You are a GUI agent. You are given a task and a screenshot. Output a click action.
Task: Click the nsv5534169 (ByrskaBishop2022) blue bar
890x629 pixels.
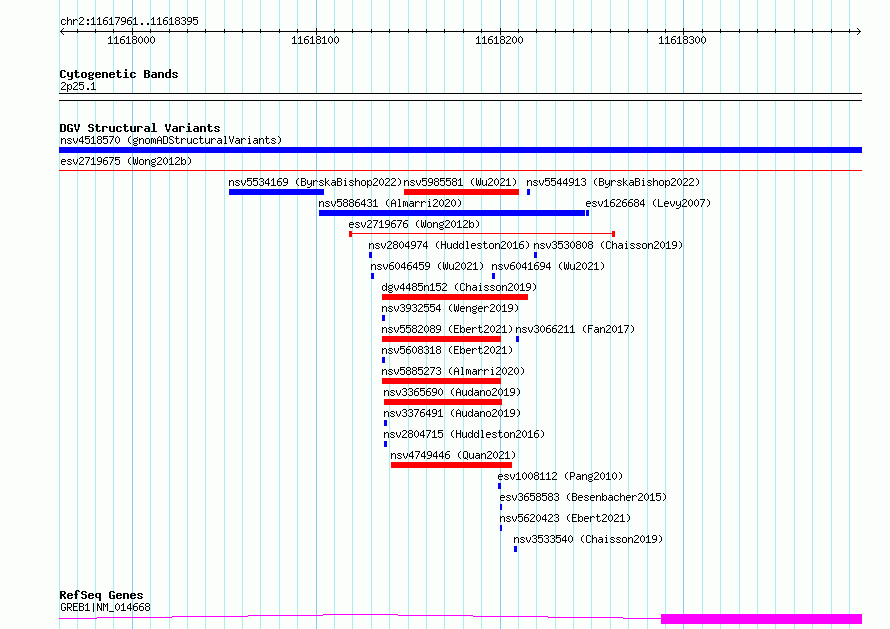tap(276, 192)
